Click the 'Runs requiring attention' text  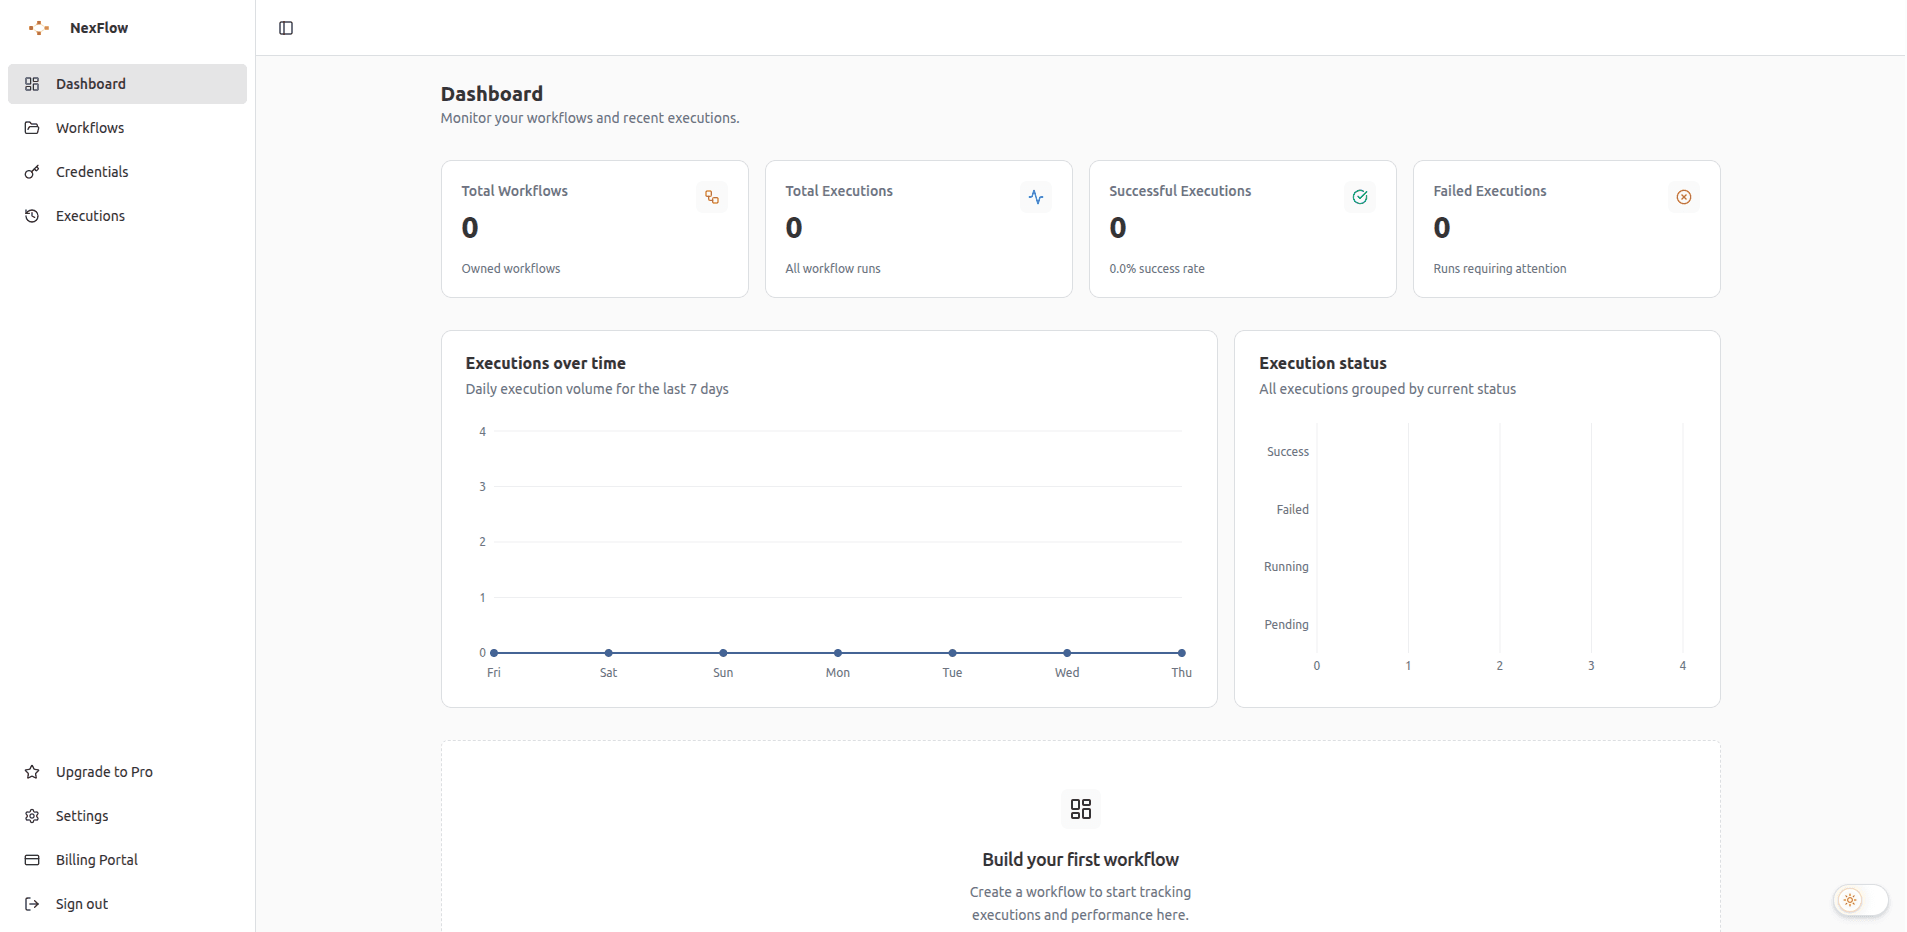tap(1500, 269)
